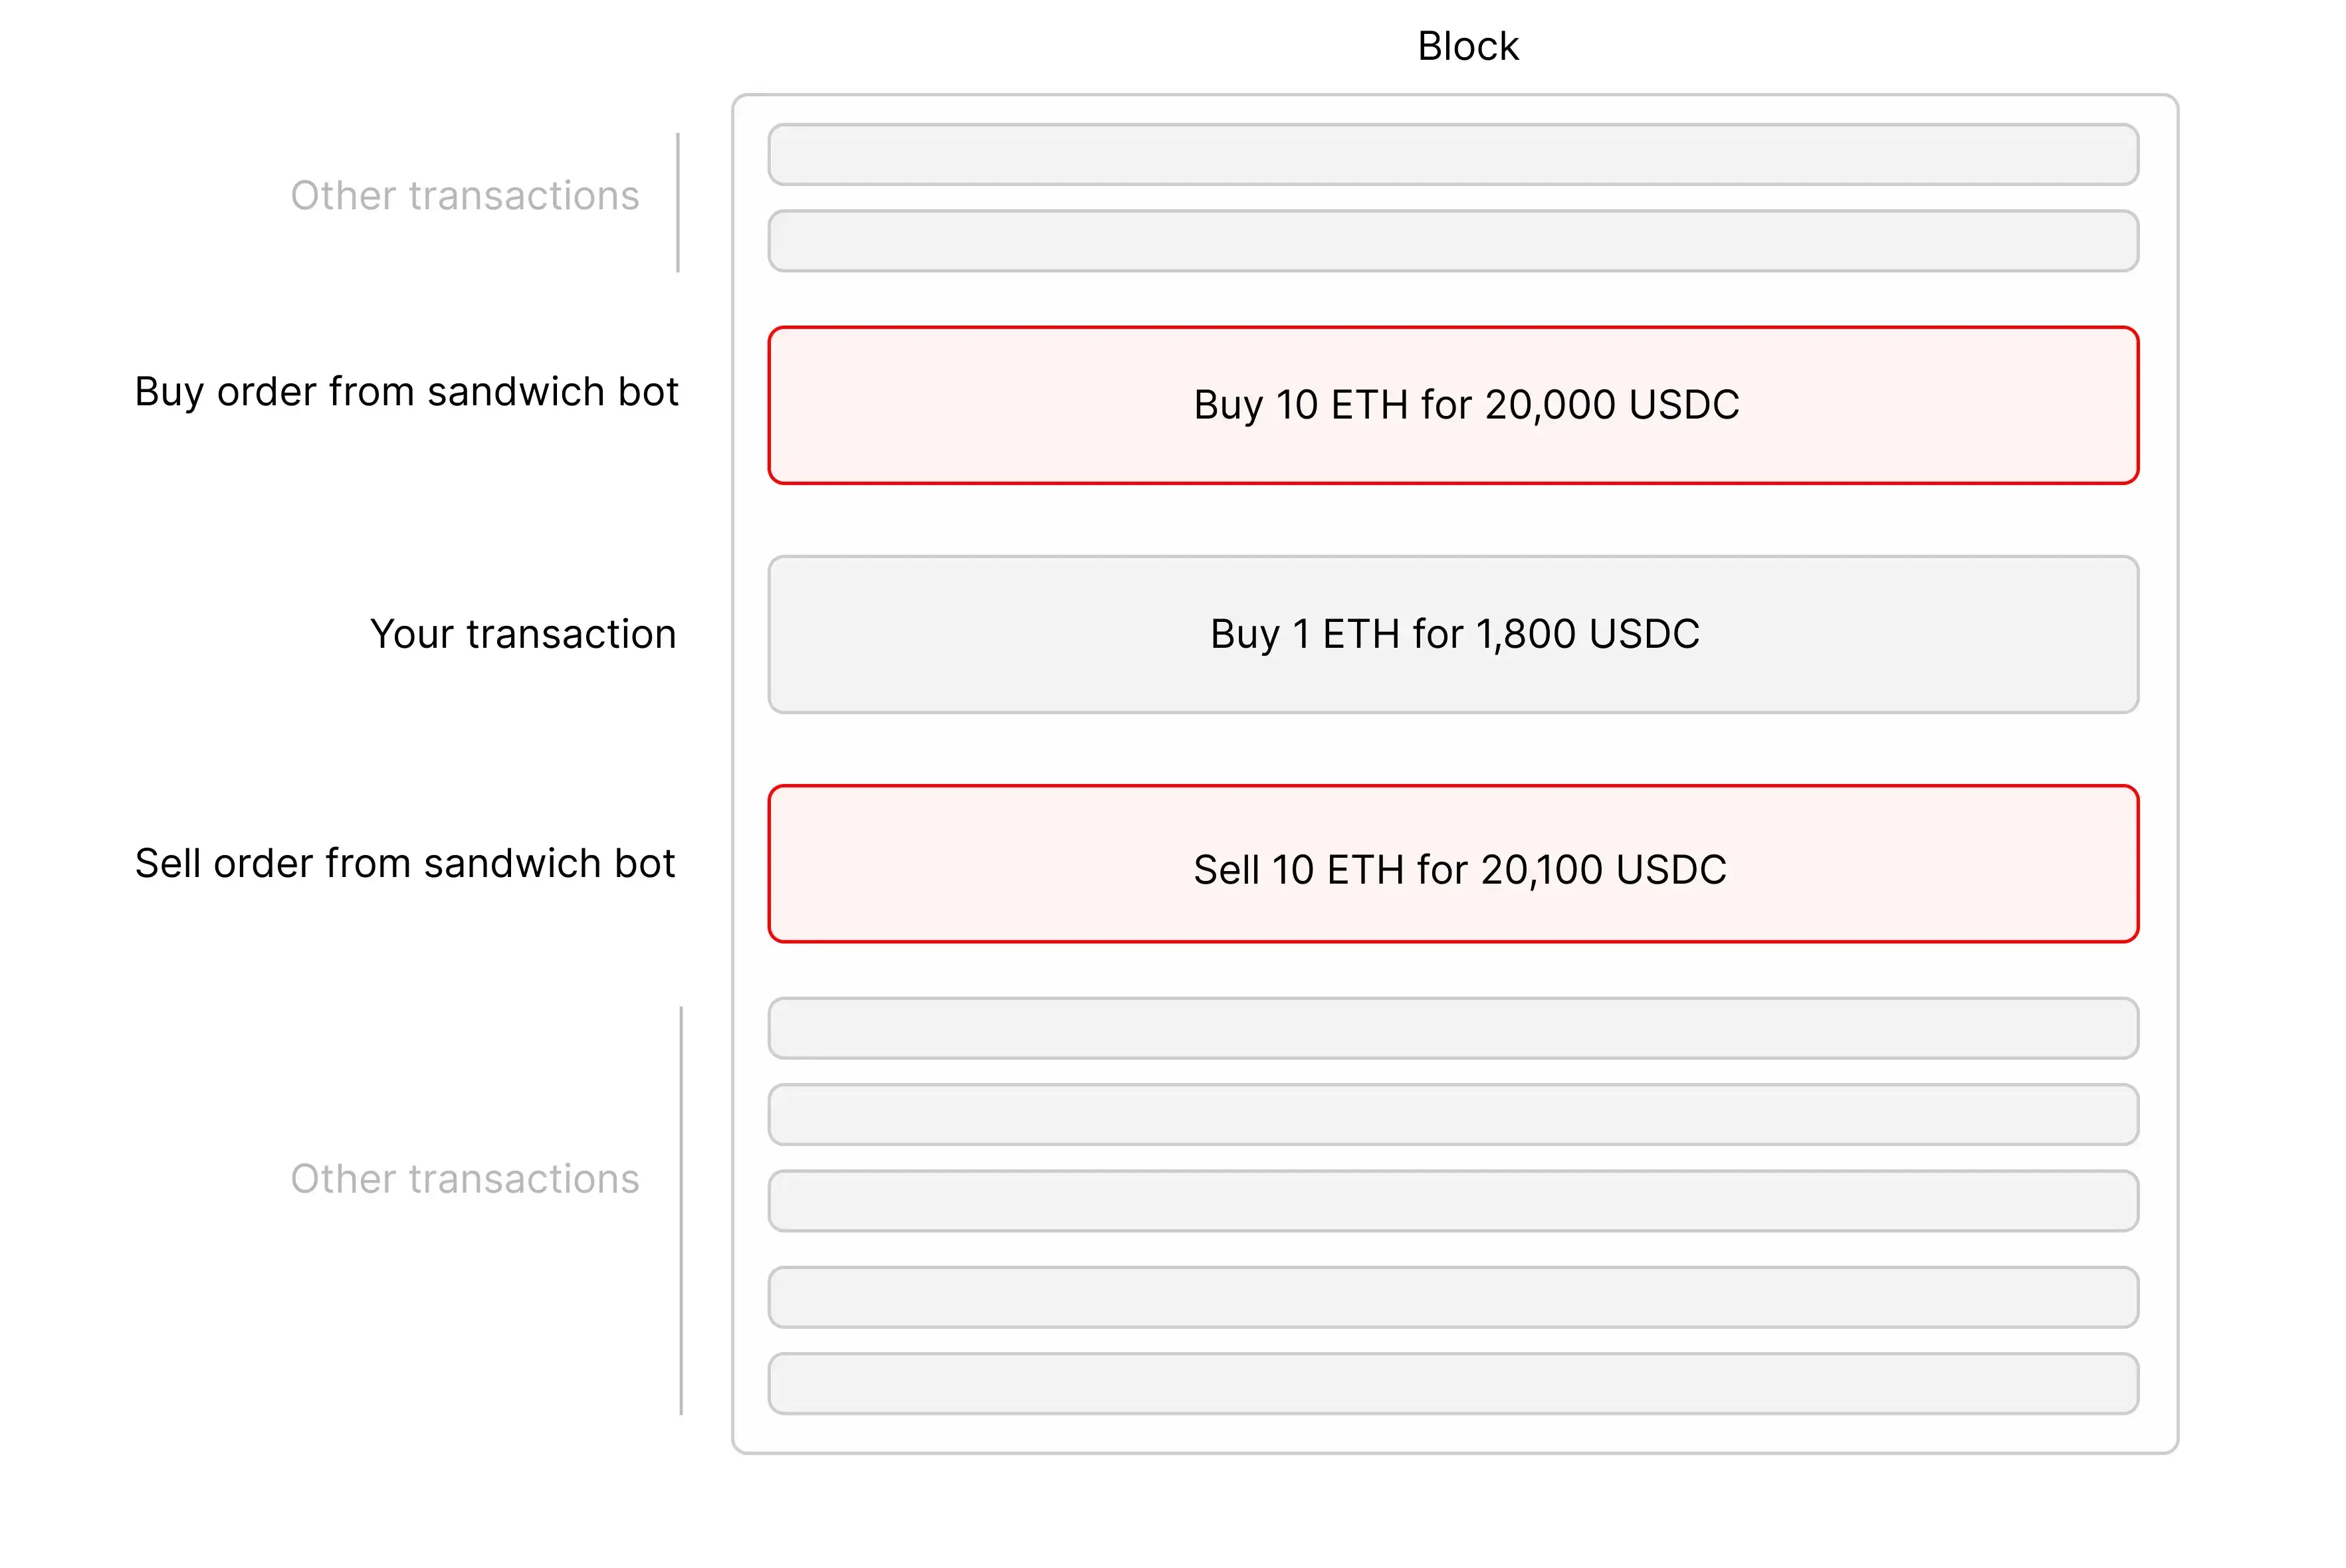
Task: Select the bottommost empty transaction bar
Action: [x=1452, y=1384]
